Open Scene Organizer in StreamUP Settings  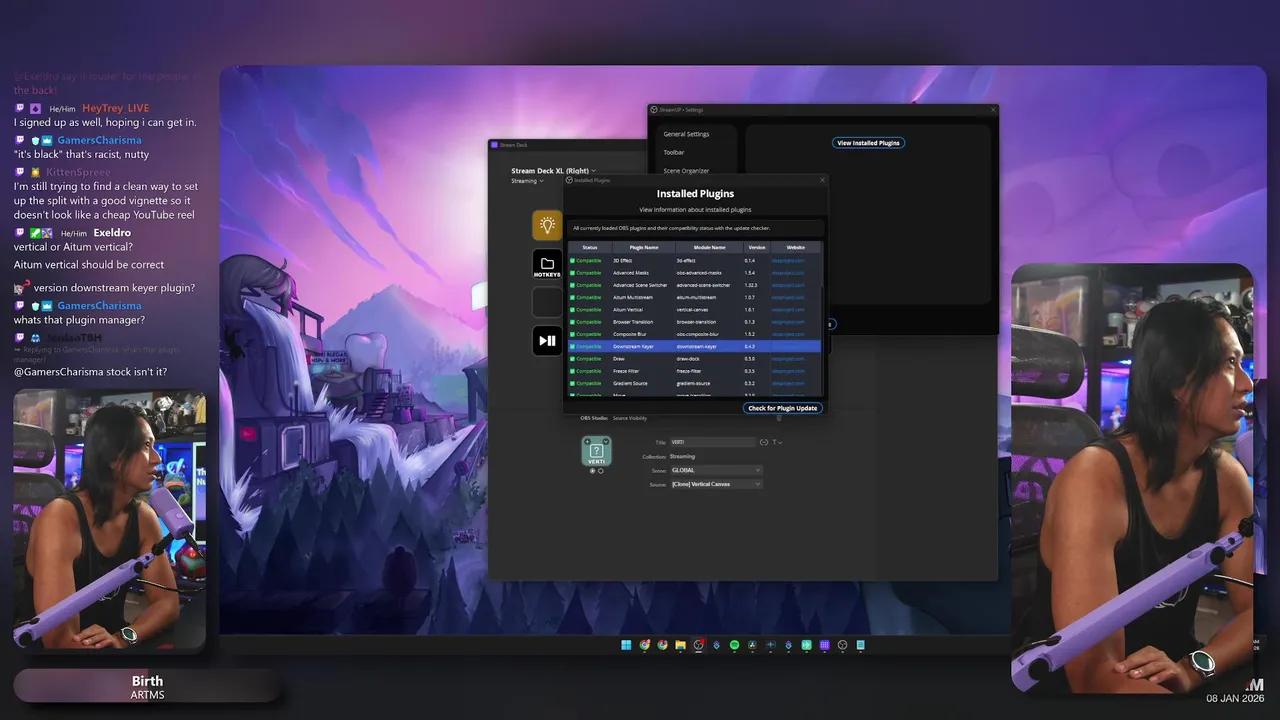click(686, 171)
